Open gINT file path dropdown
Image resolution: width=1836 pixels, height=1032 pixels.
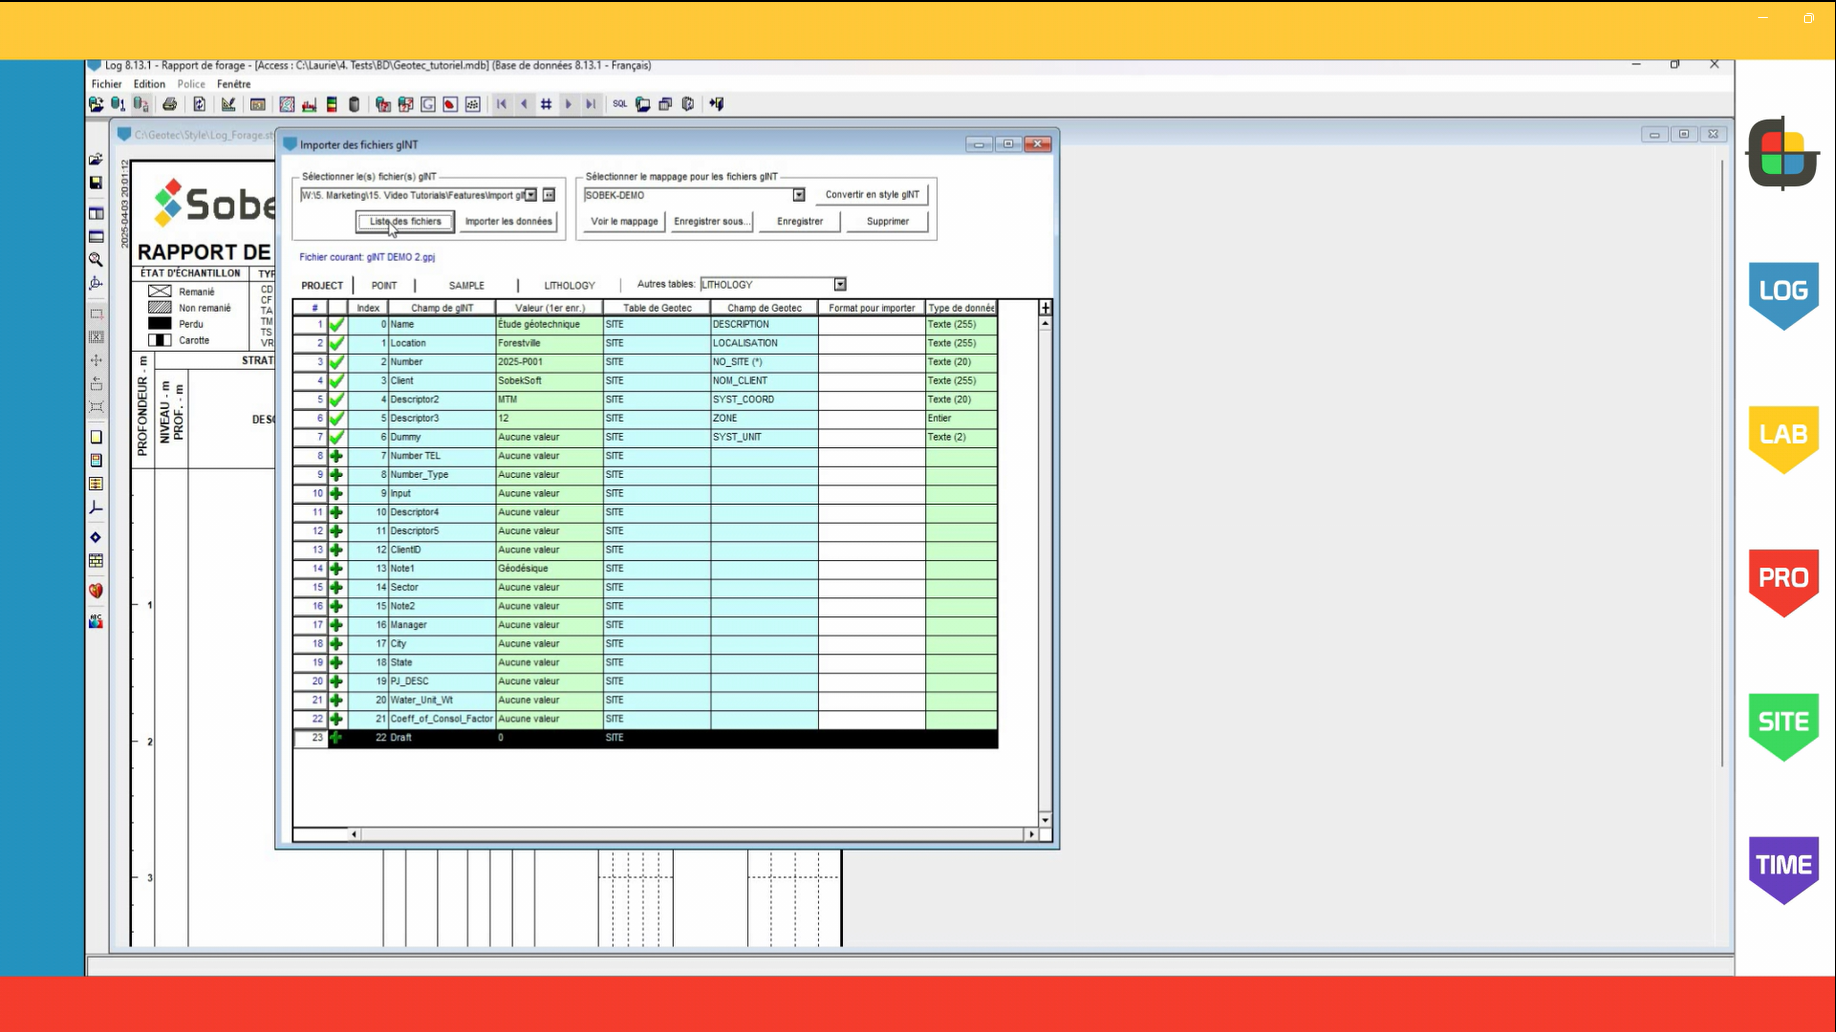point(531,196)
